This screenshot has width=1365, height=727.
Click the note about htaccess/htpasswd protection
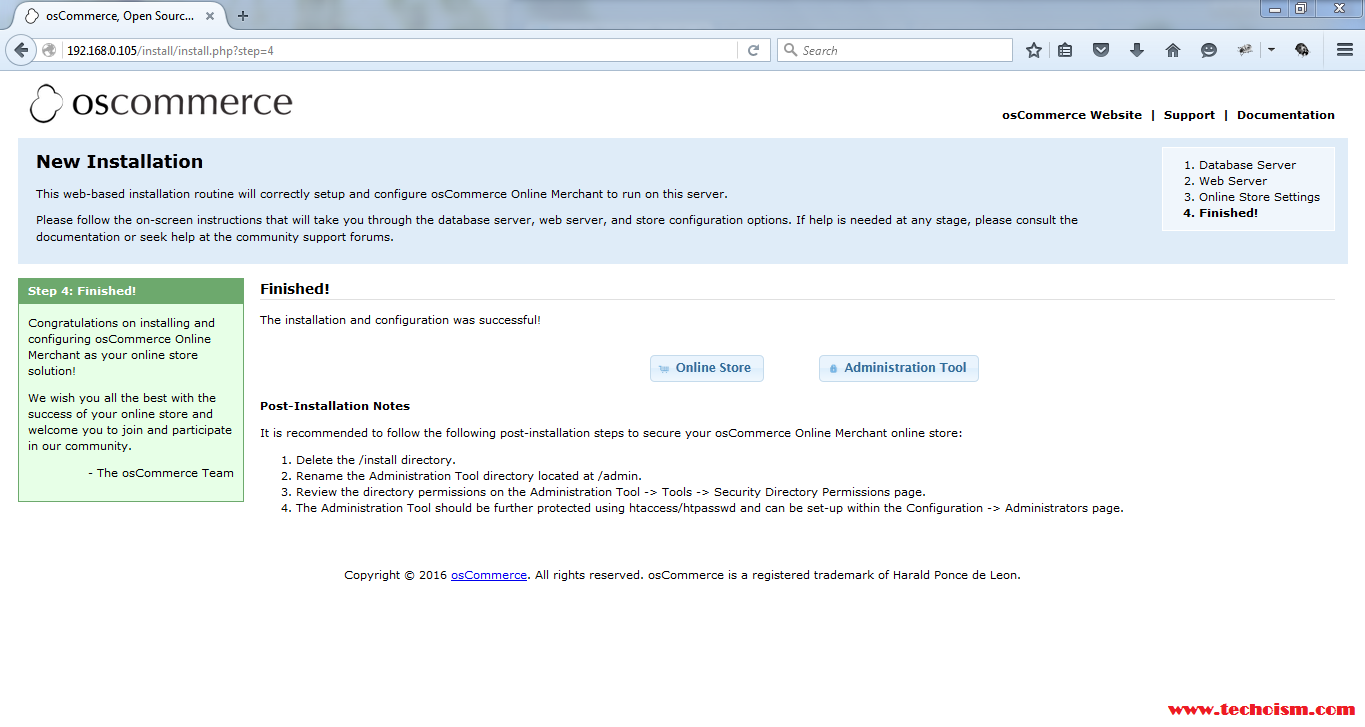pyautogui.click(x=710, y=508)
